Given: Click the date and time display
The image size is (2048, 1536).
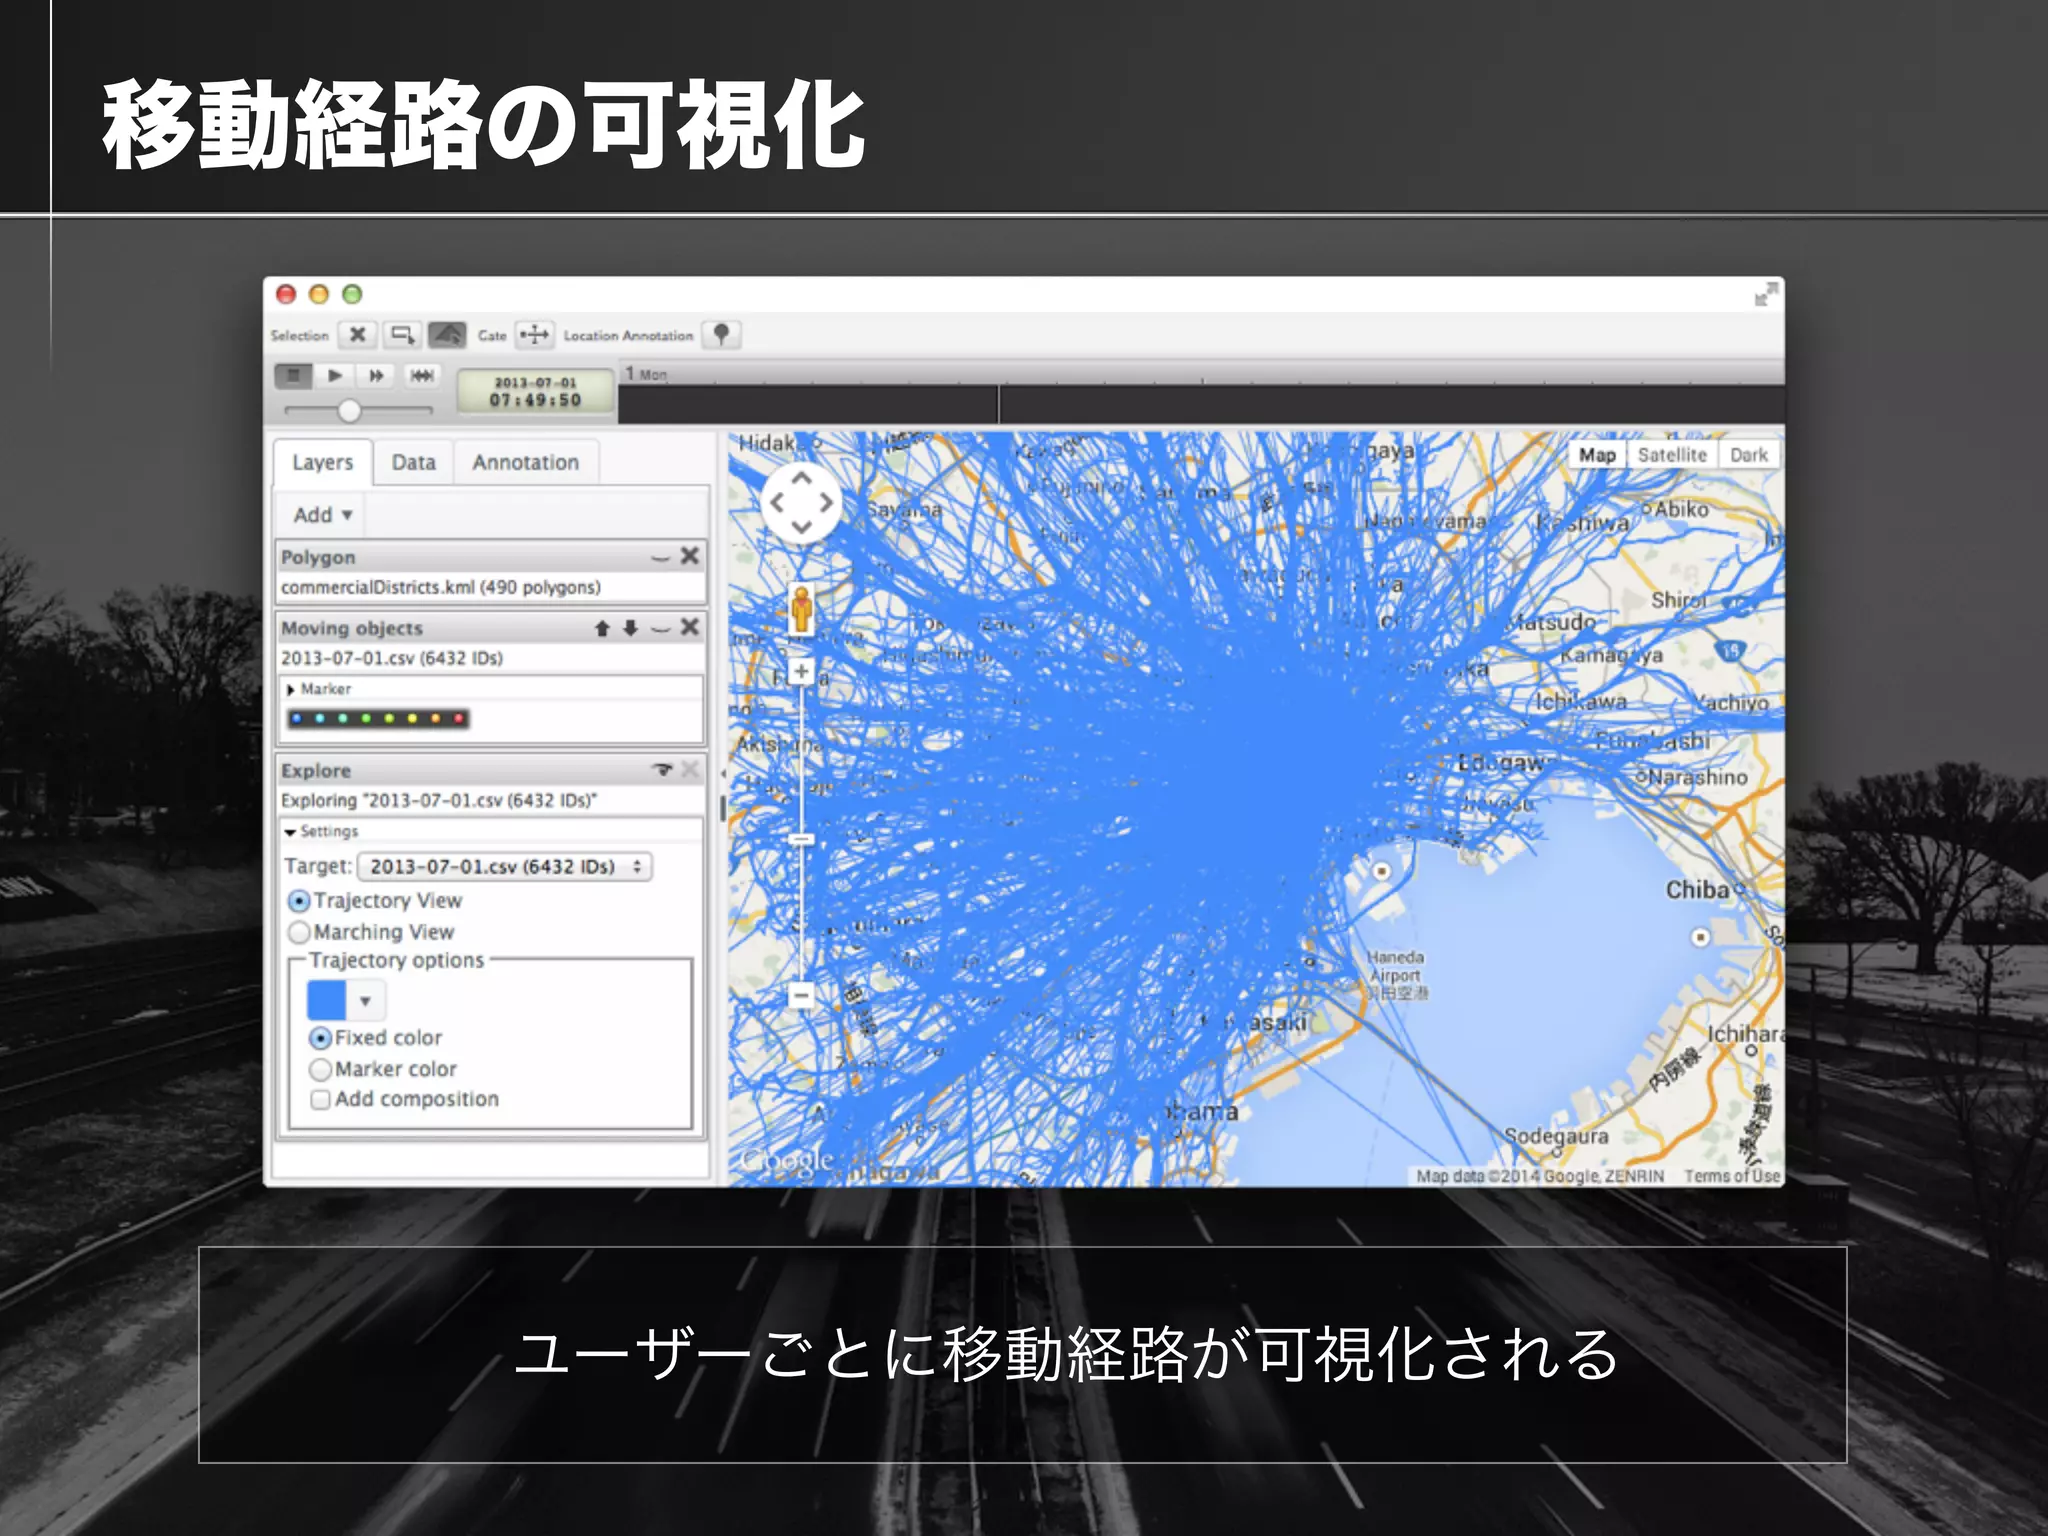Looking at the screenshot, I should (535, 391).
